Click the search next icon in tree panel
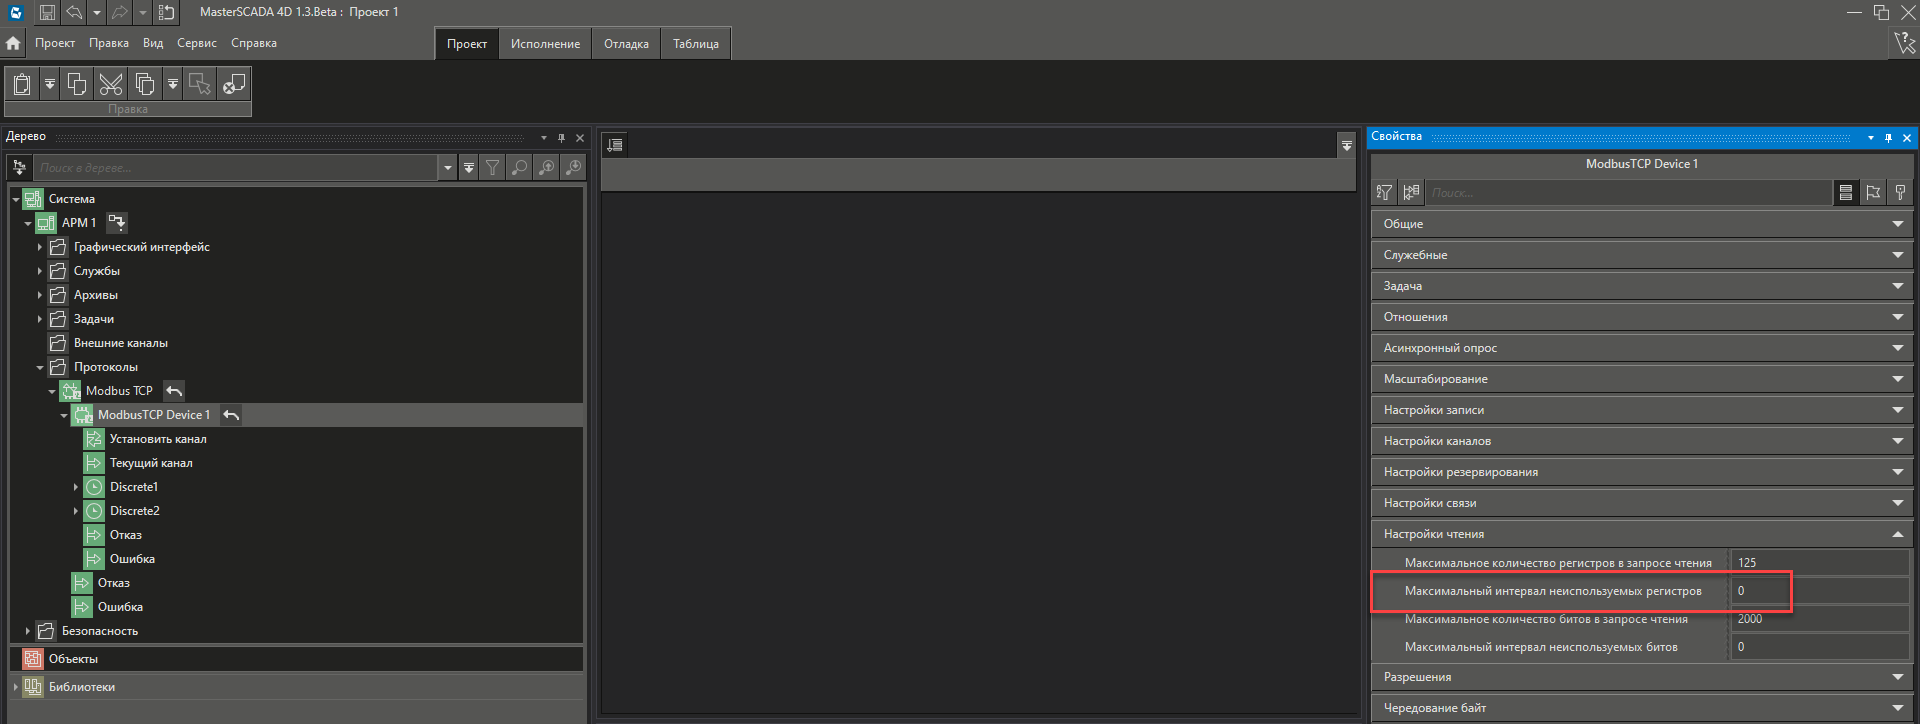1920x724 pixels. tap(574, 167)
